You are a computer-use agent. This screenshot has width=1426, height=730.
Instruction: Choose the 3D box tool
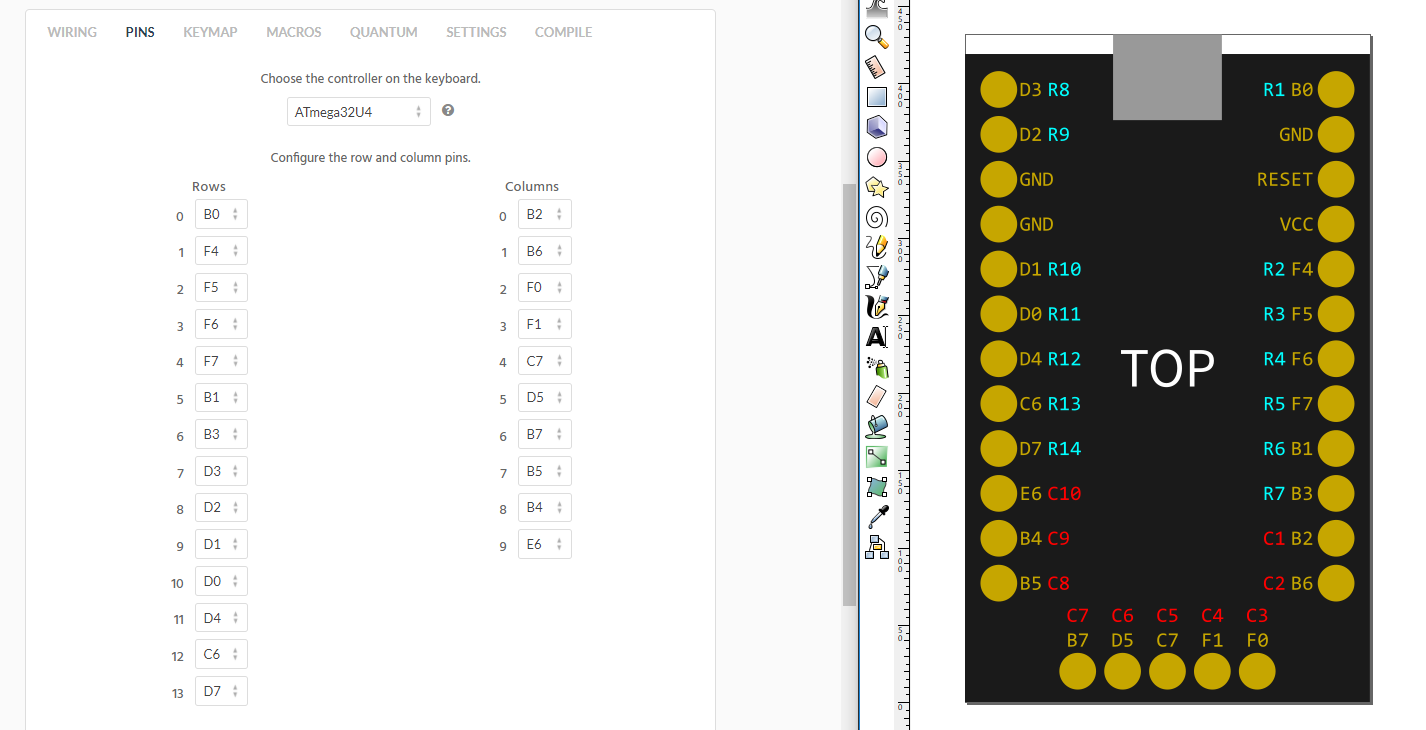coord(876,127)
